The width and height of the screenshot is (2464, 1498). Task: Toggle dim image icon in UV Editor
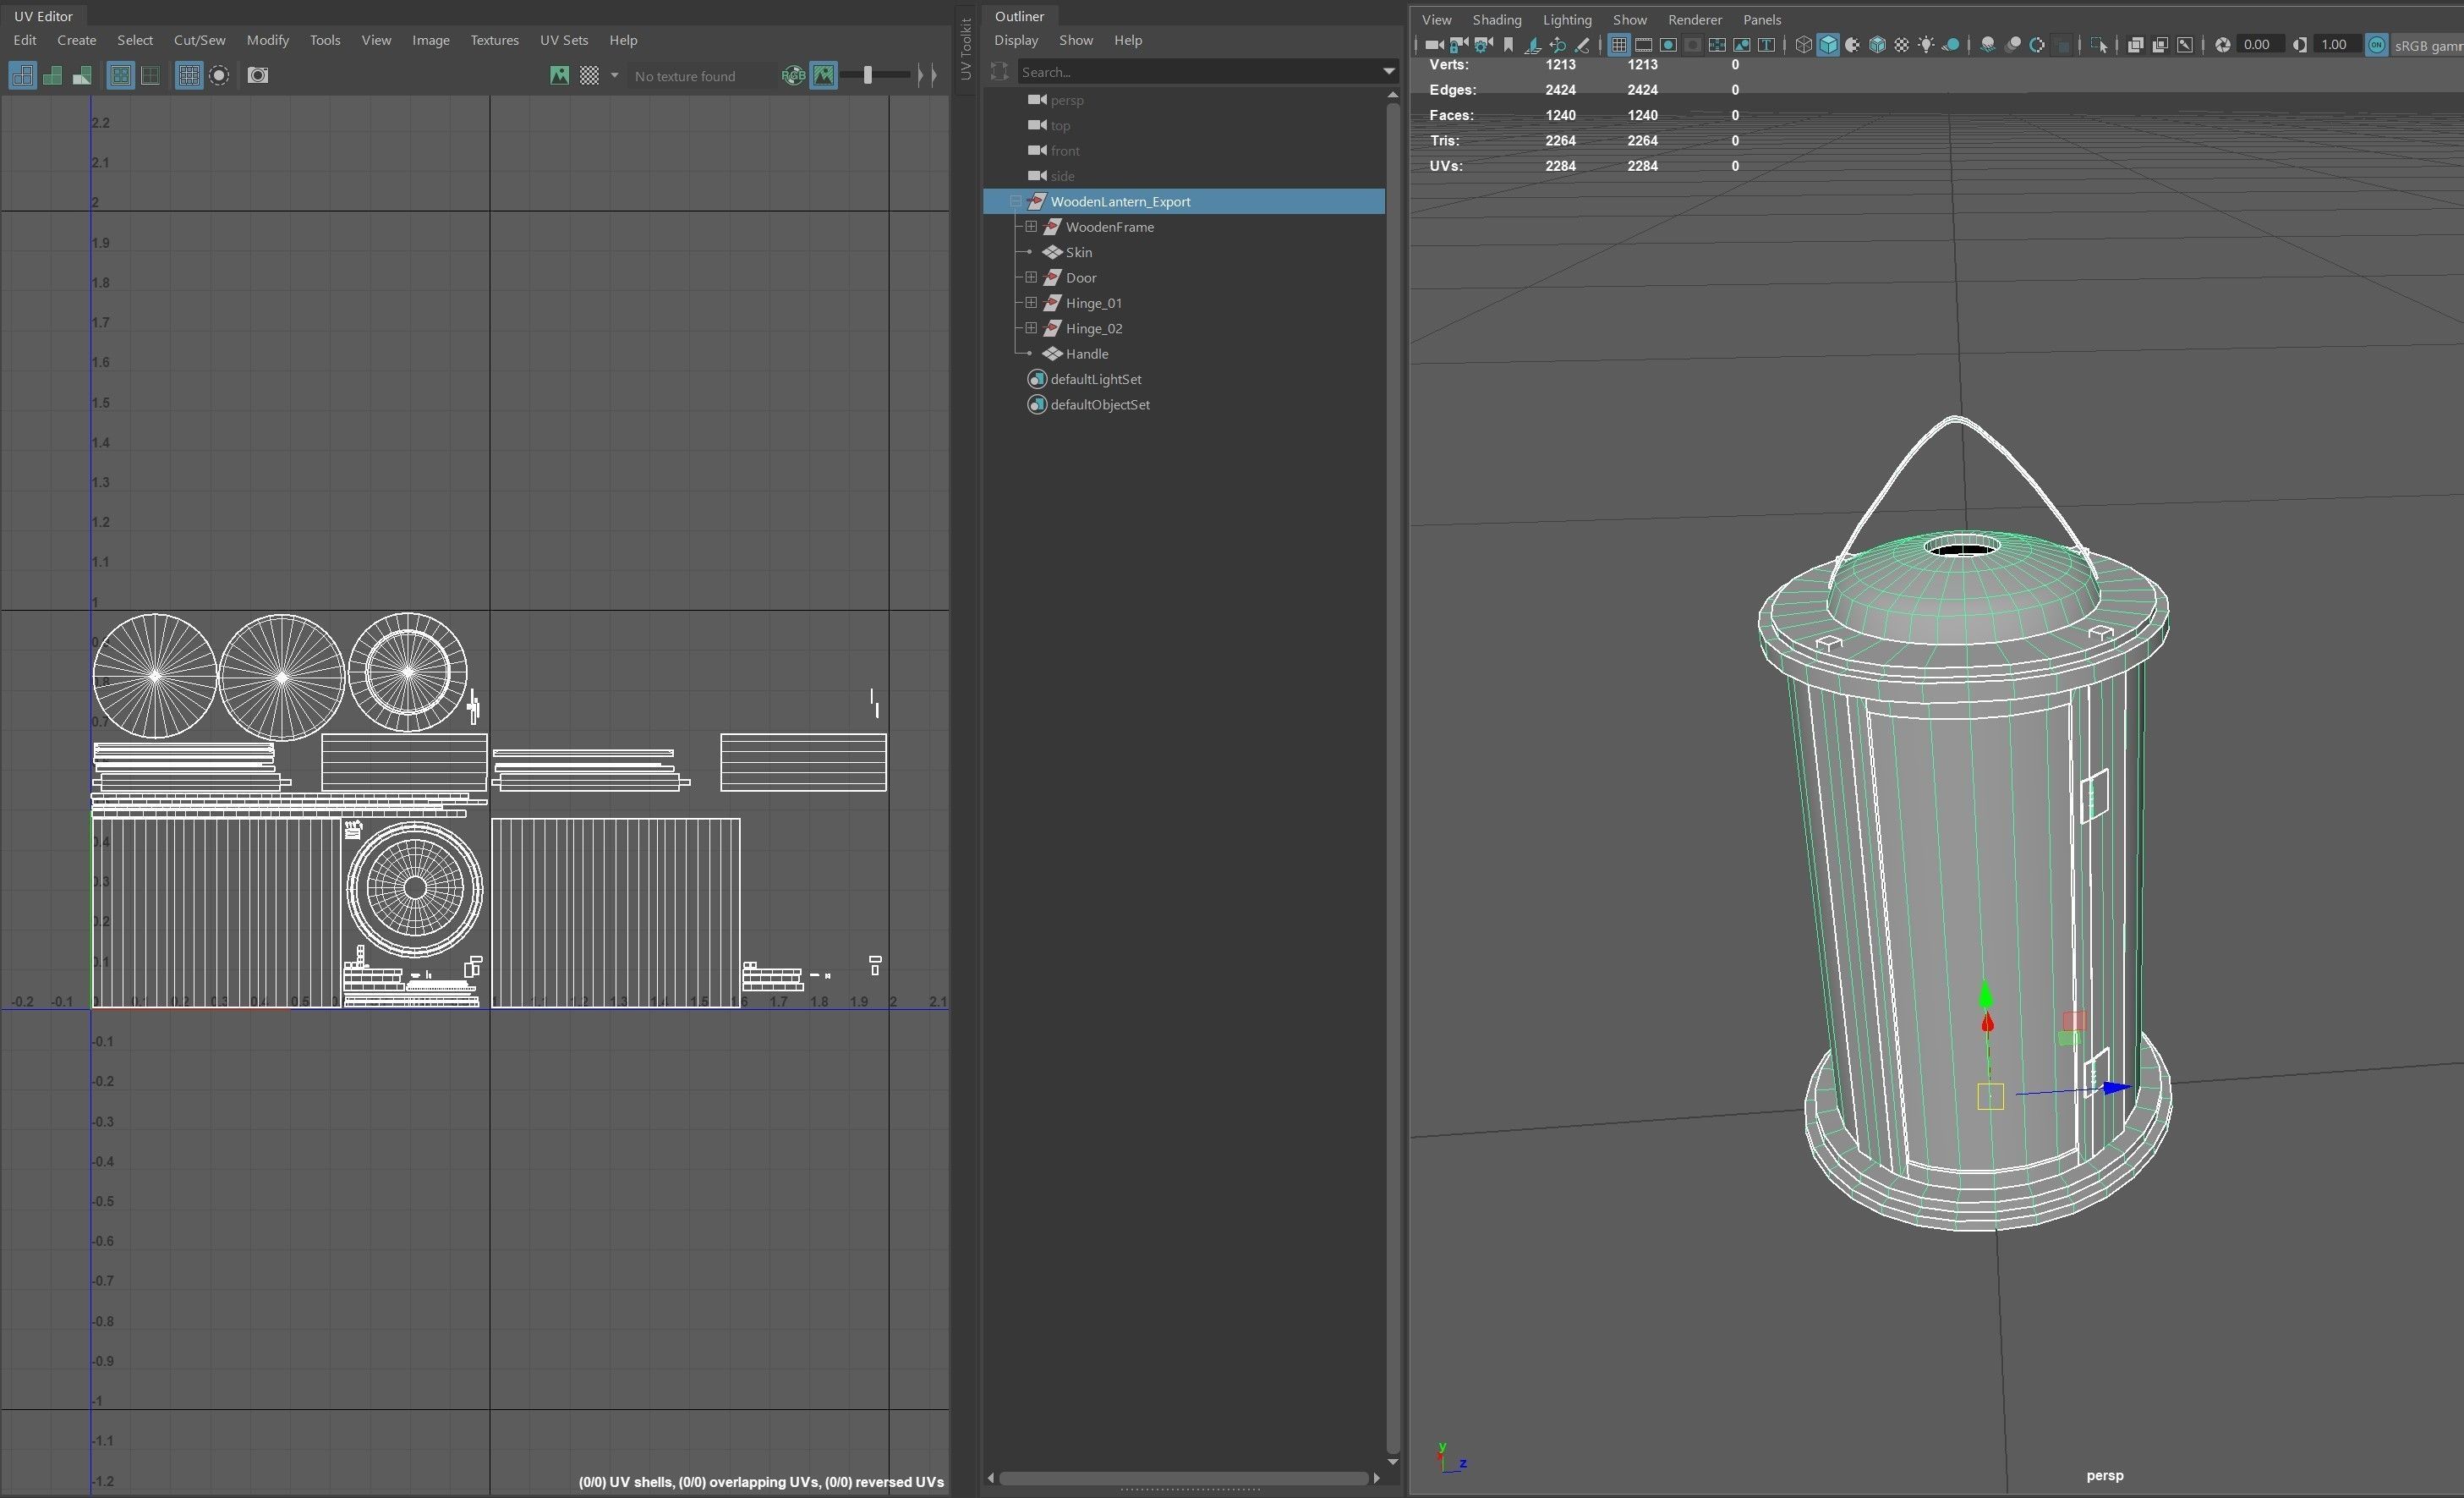823,75
